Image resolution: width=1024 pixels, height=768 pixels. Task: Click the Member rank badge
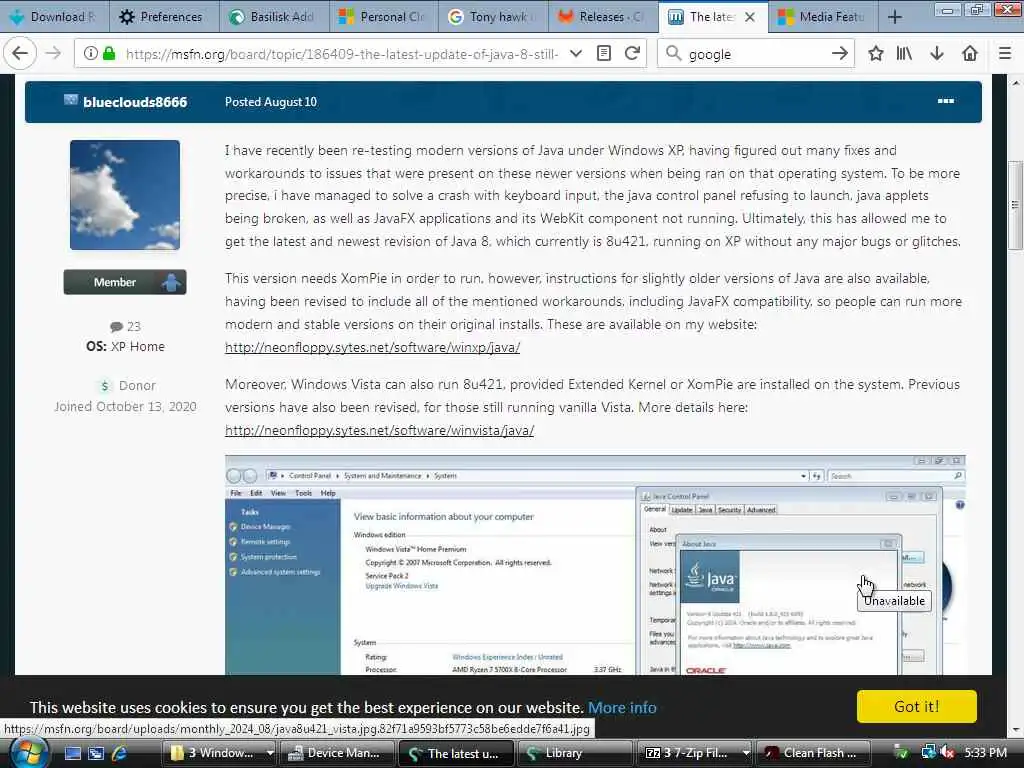pyautogui.click(x=125, y=282)
